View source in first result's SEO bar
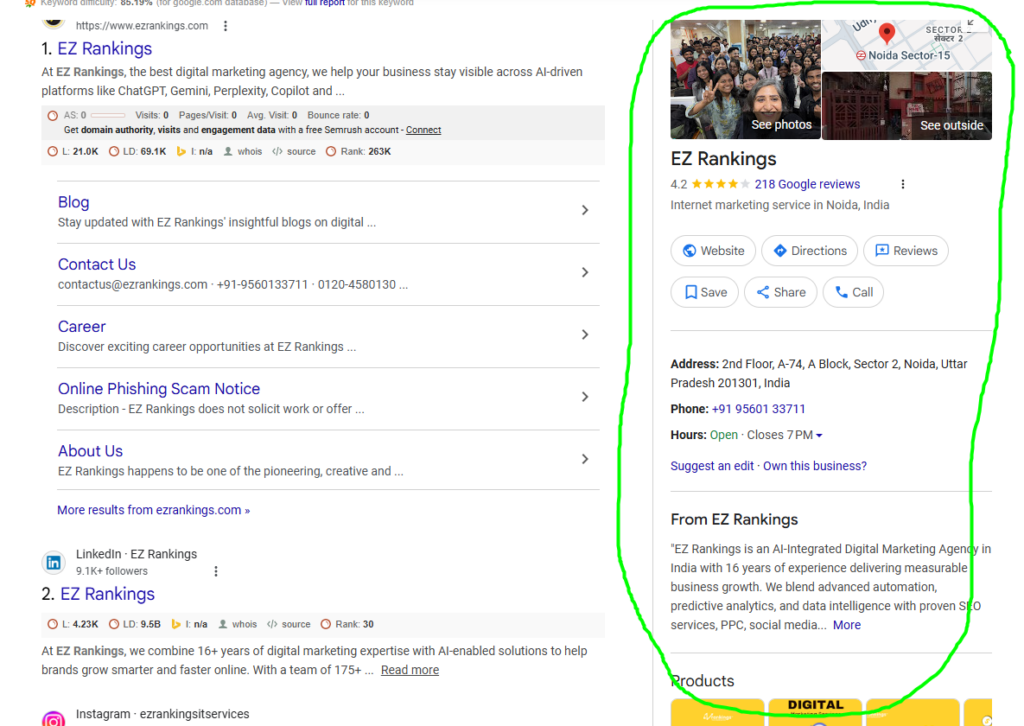 click(x=294, y=152)
